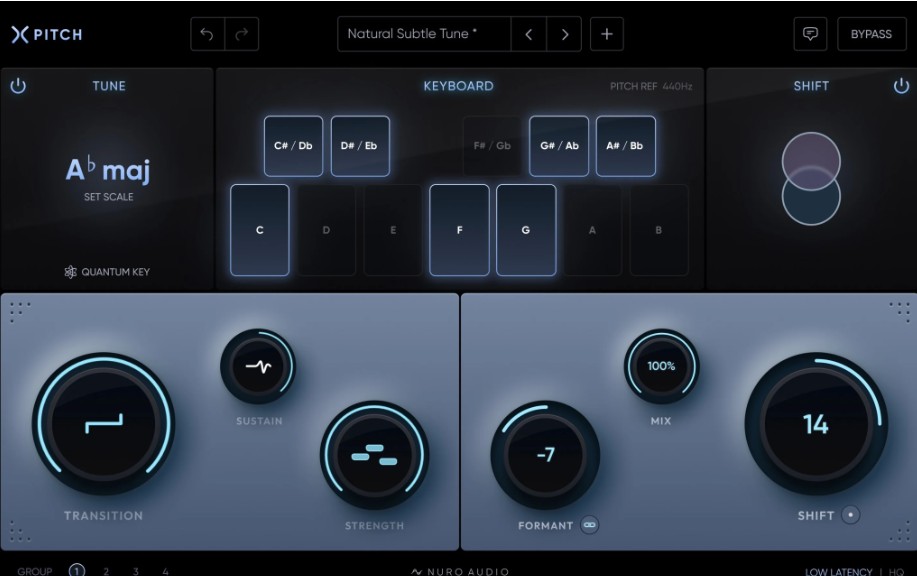Click the undo arrow icon
The image size is (917, 576).
coord(208,32)
